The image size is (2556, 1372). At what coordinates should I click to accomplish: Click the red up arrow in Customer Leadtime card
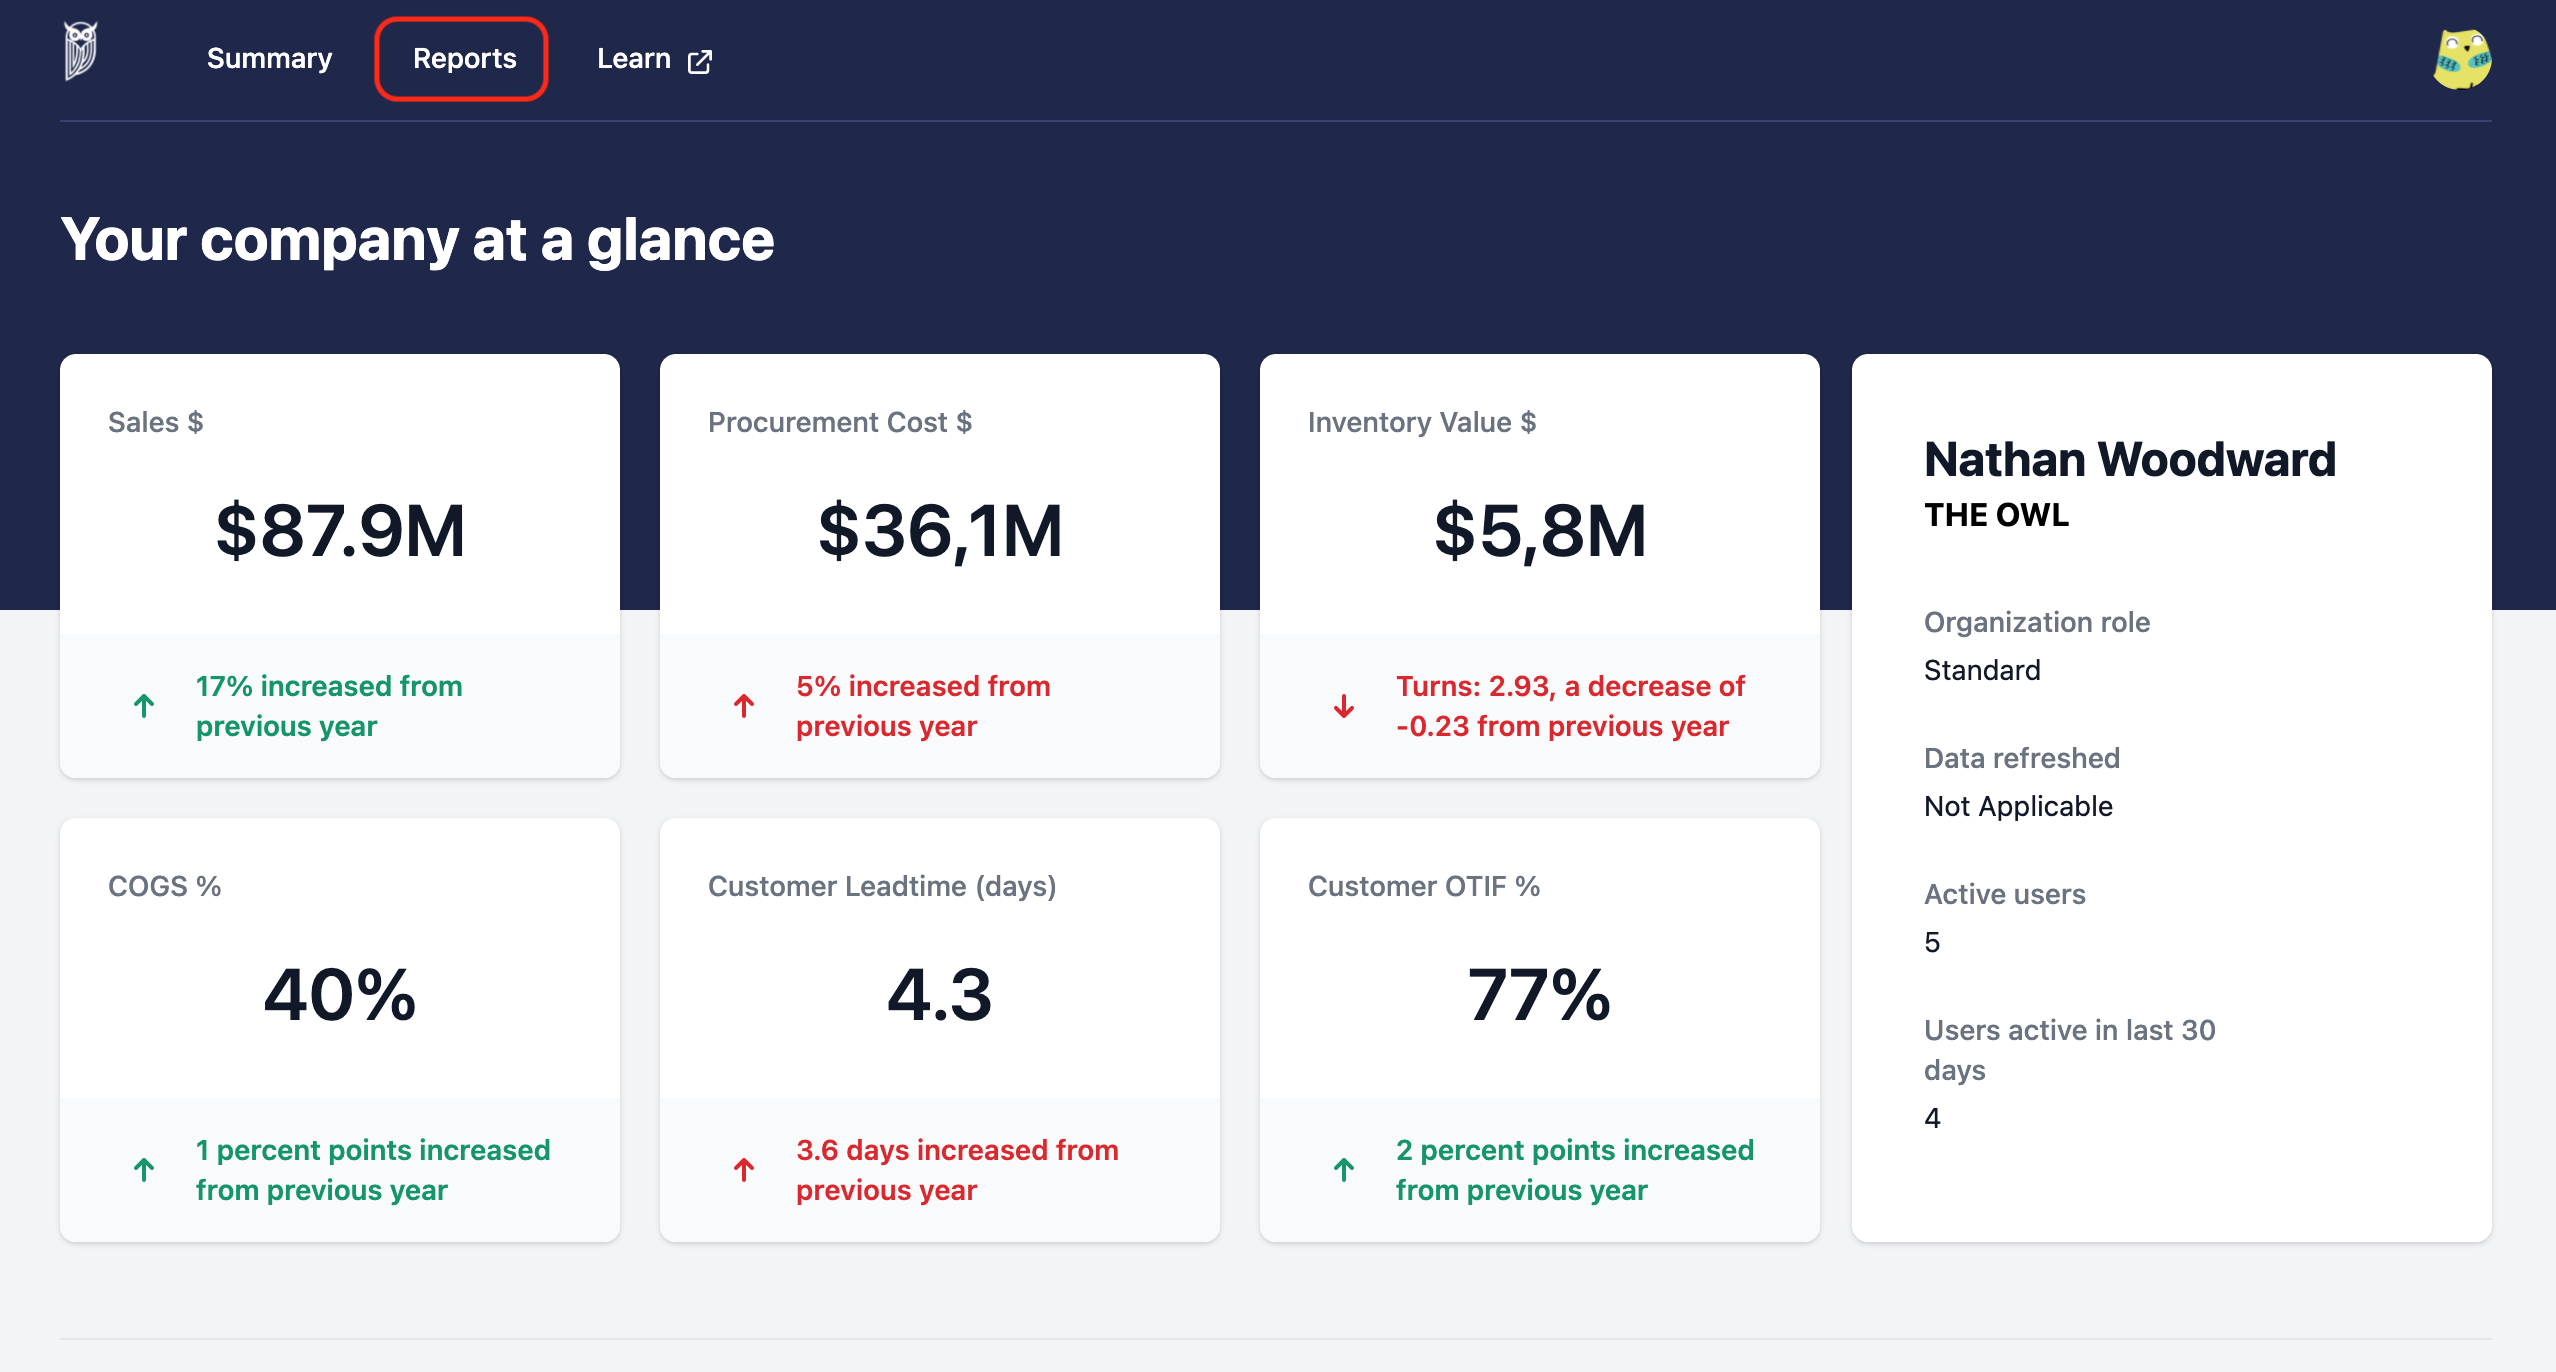click(744, 1170)
